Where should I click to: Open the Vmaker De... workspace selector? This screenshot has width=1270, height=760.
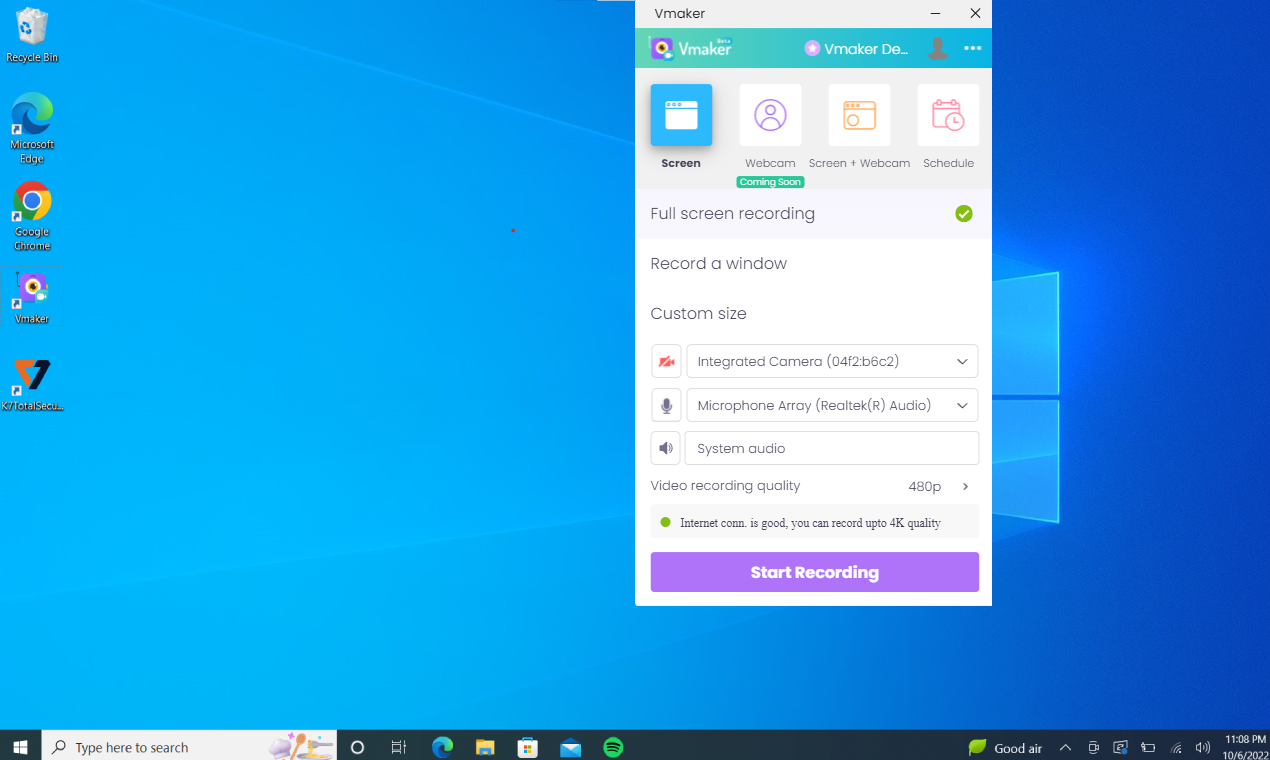(856, 48)
